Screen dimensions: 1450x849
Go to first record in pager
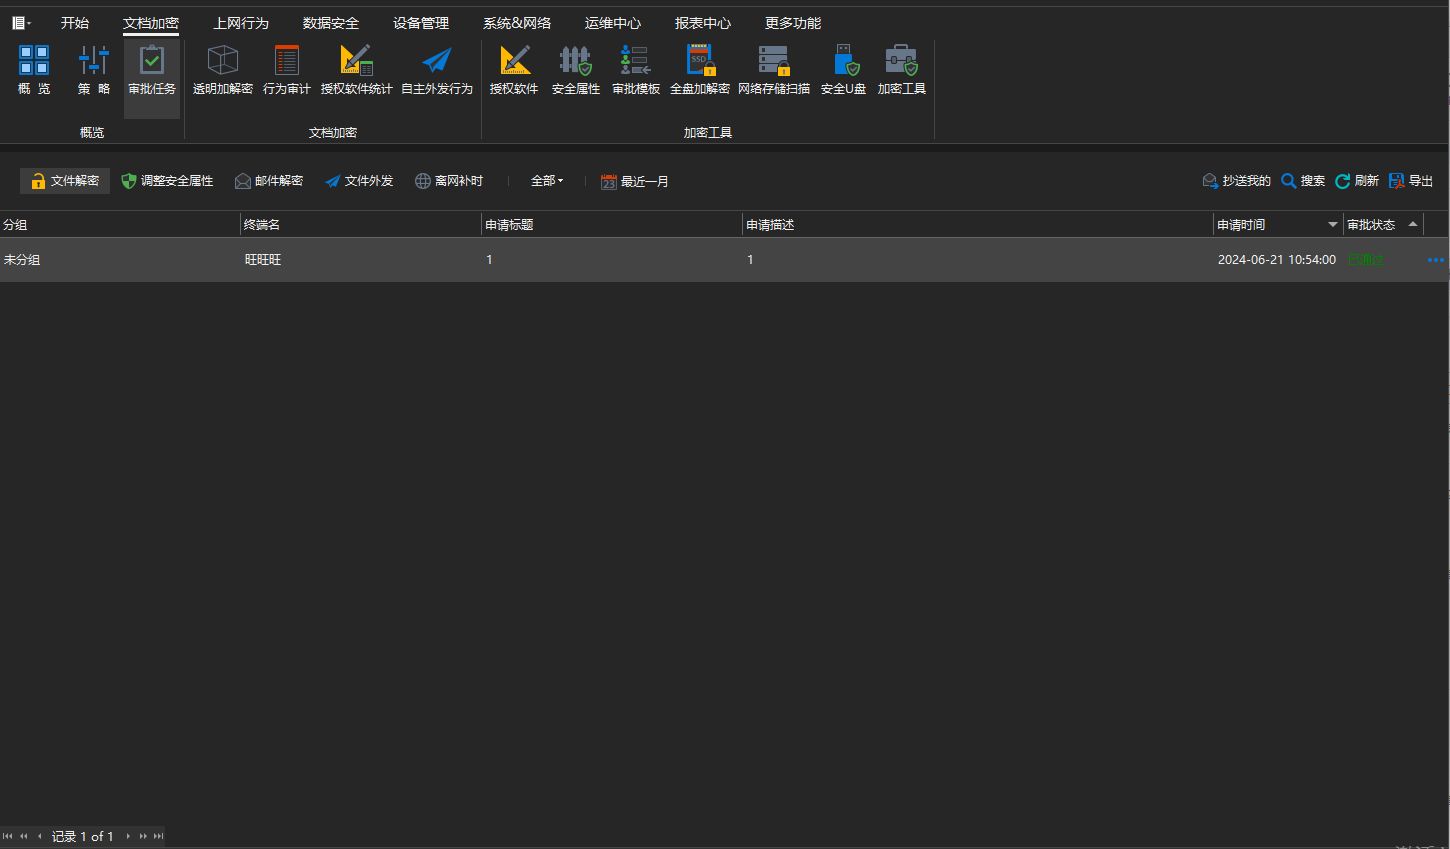tap(8, 836)
